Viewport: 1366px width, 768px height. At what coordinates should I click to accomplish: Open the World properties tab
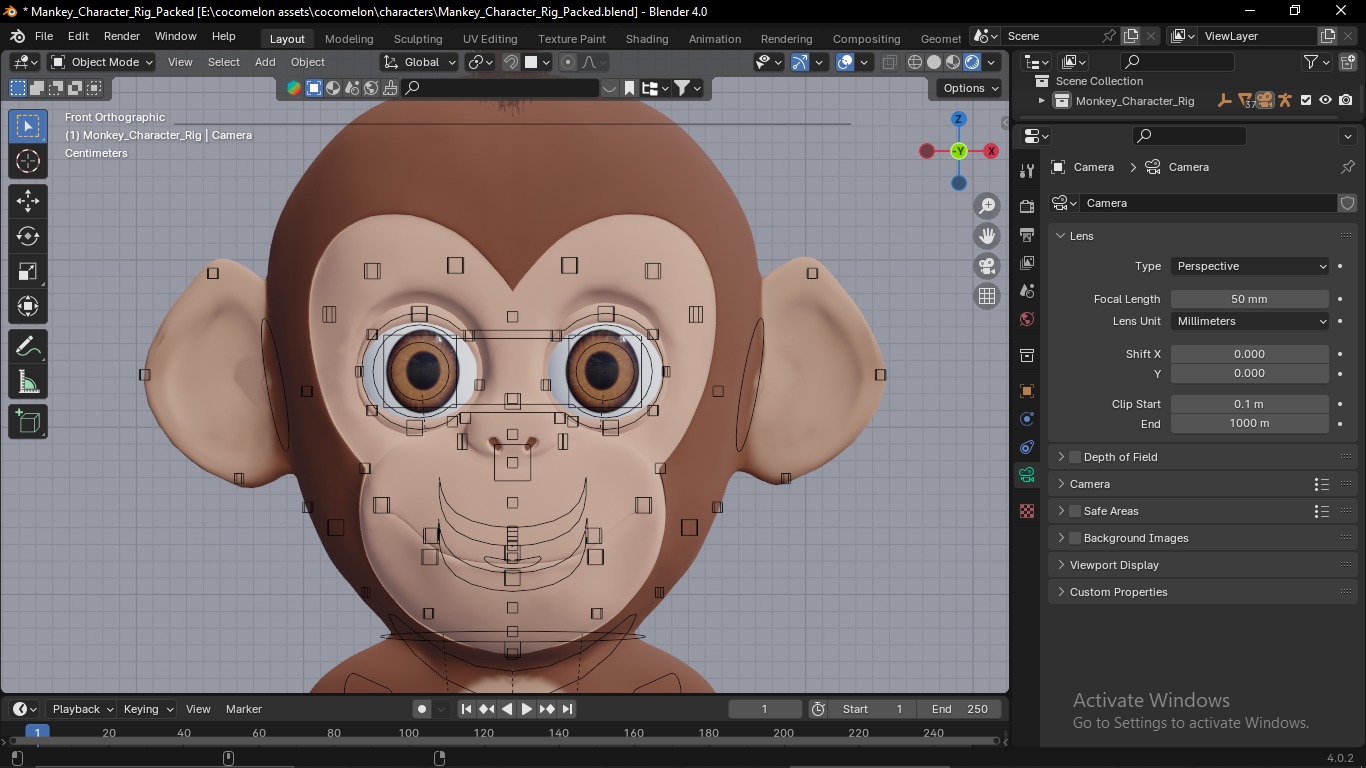coord(1027,320)
